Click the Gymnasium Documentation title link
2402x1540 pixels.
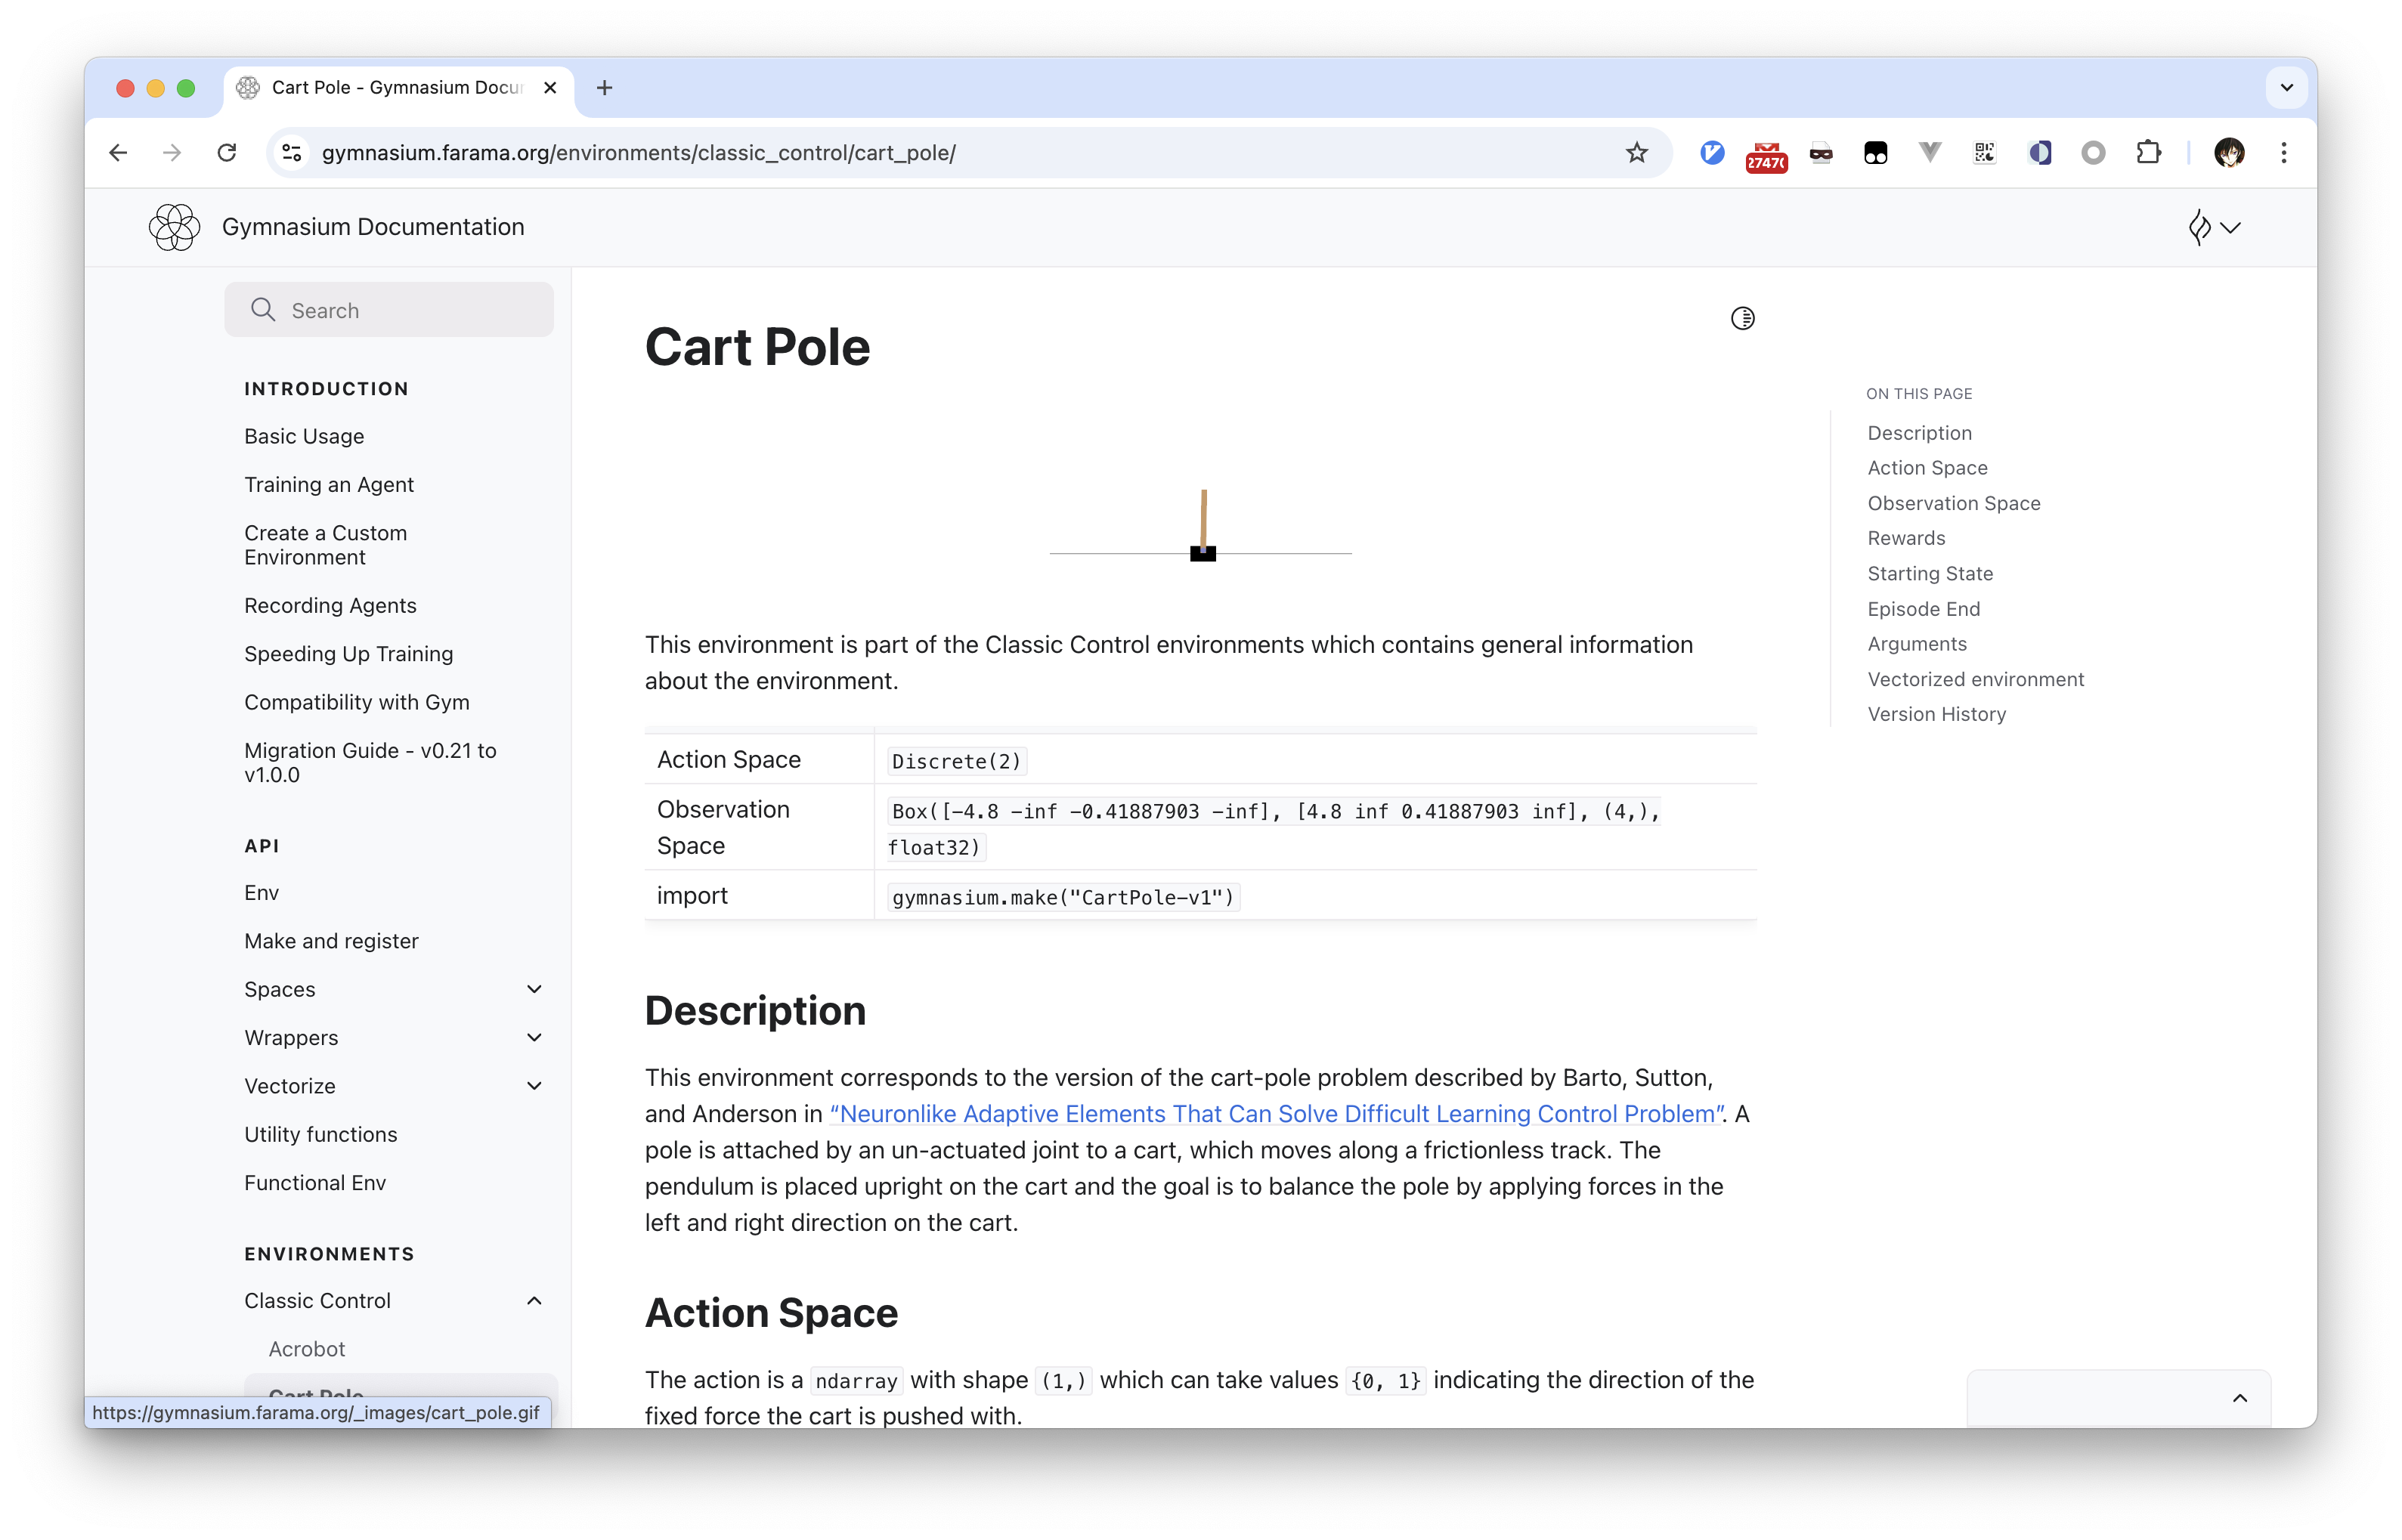click(373, 227)
